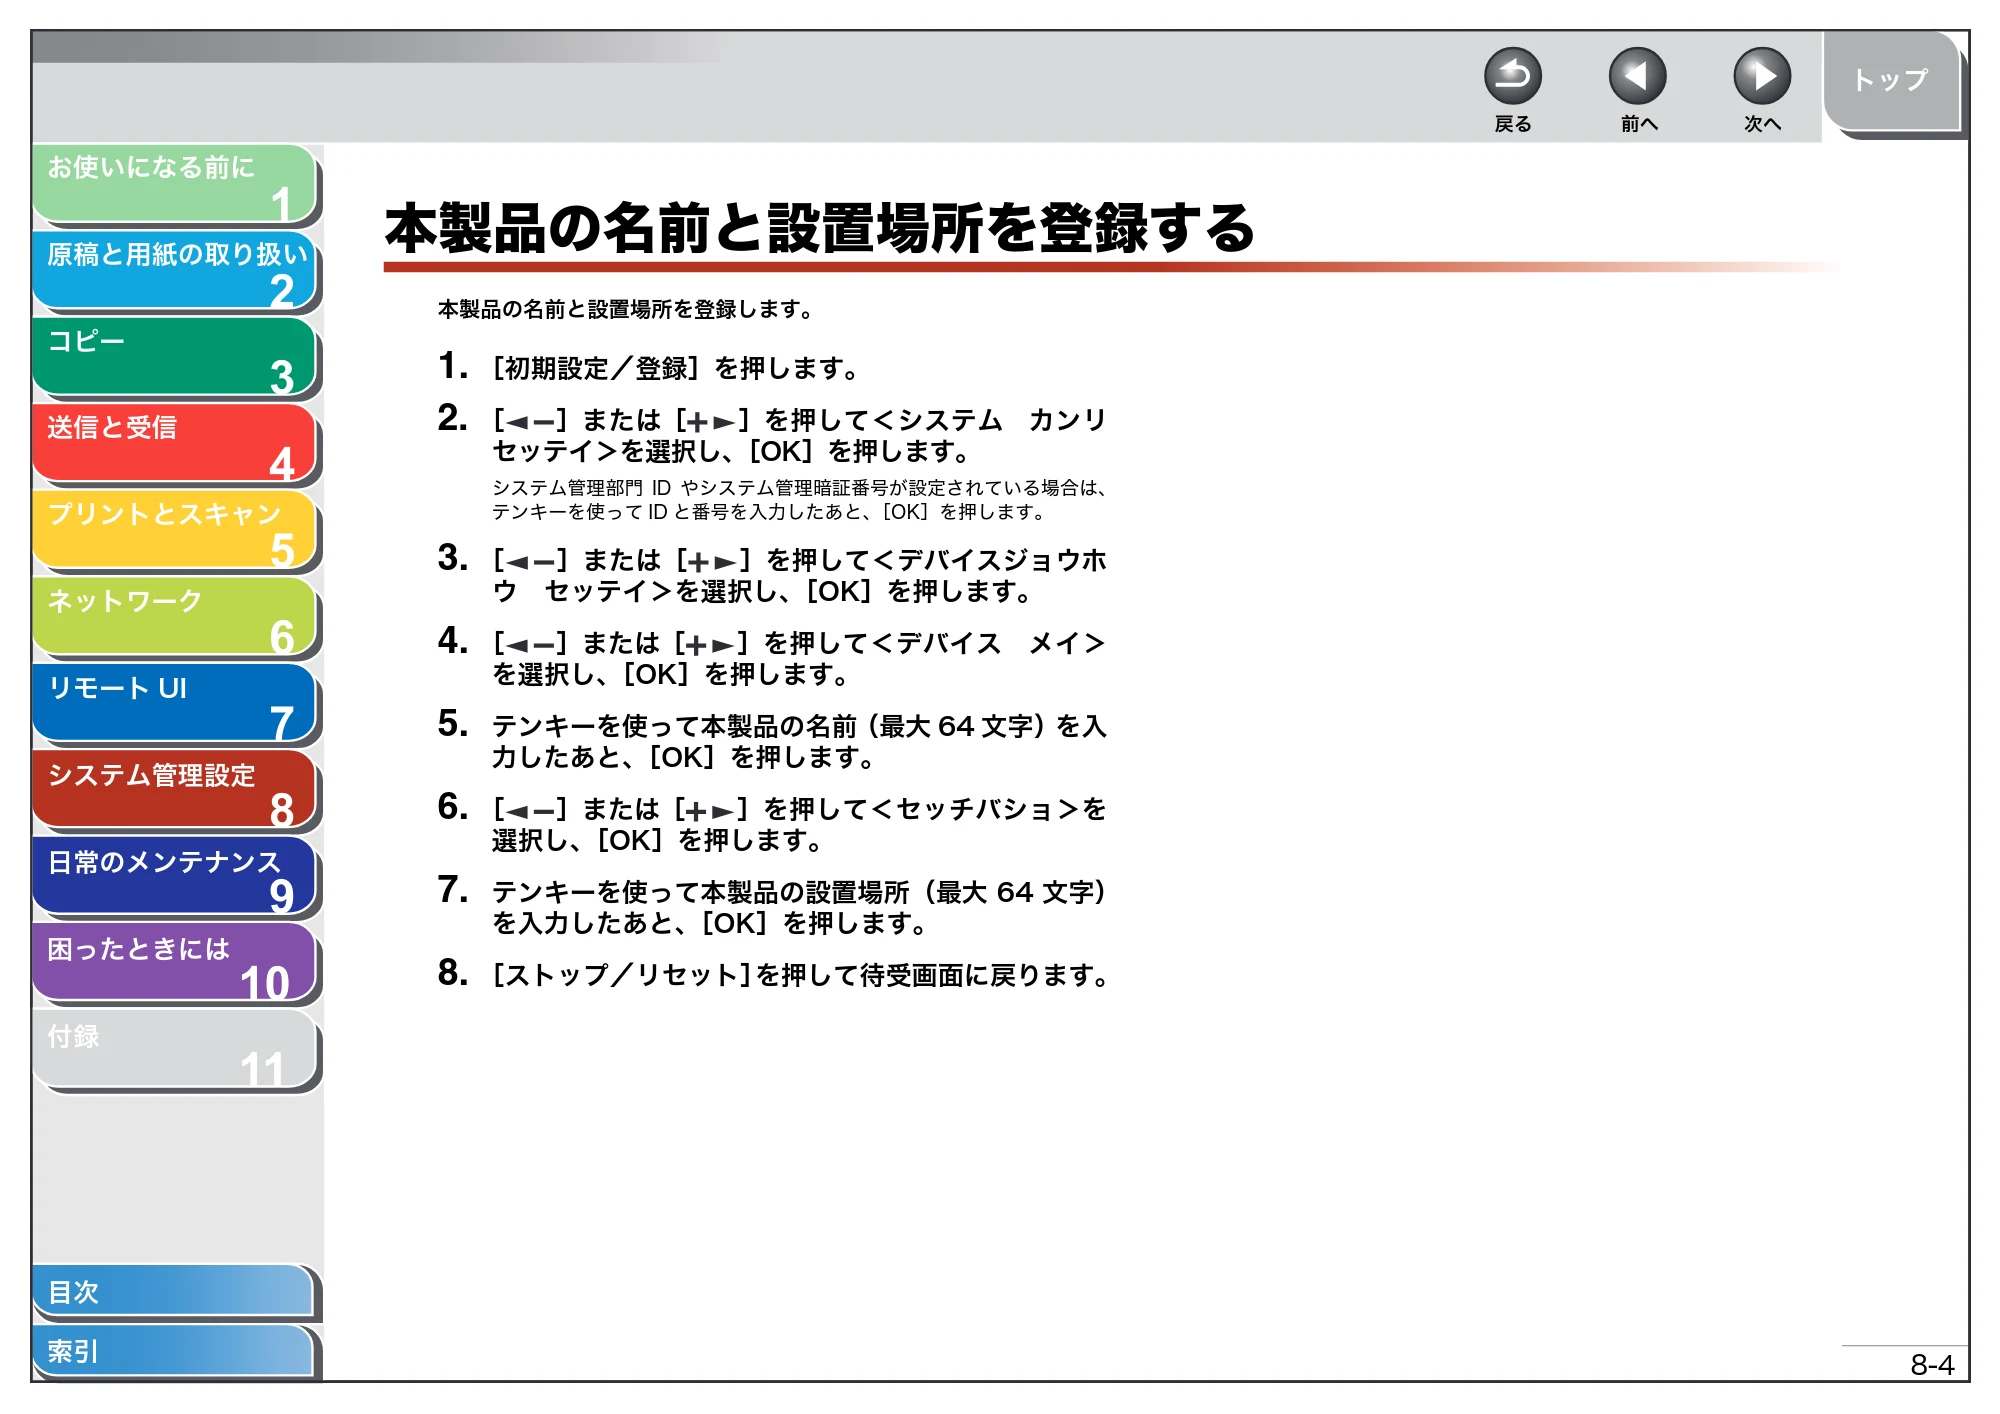Open the 目次 (table of contents) button
The image size is (2000, 1414).
173,1292
